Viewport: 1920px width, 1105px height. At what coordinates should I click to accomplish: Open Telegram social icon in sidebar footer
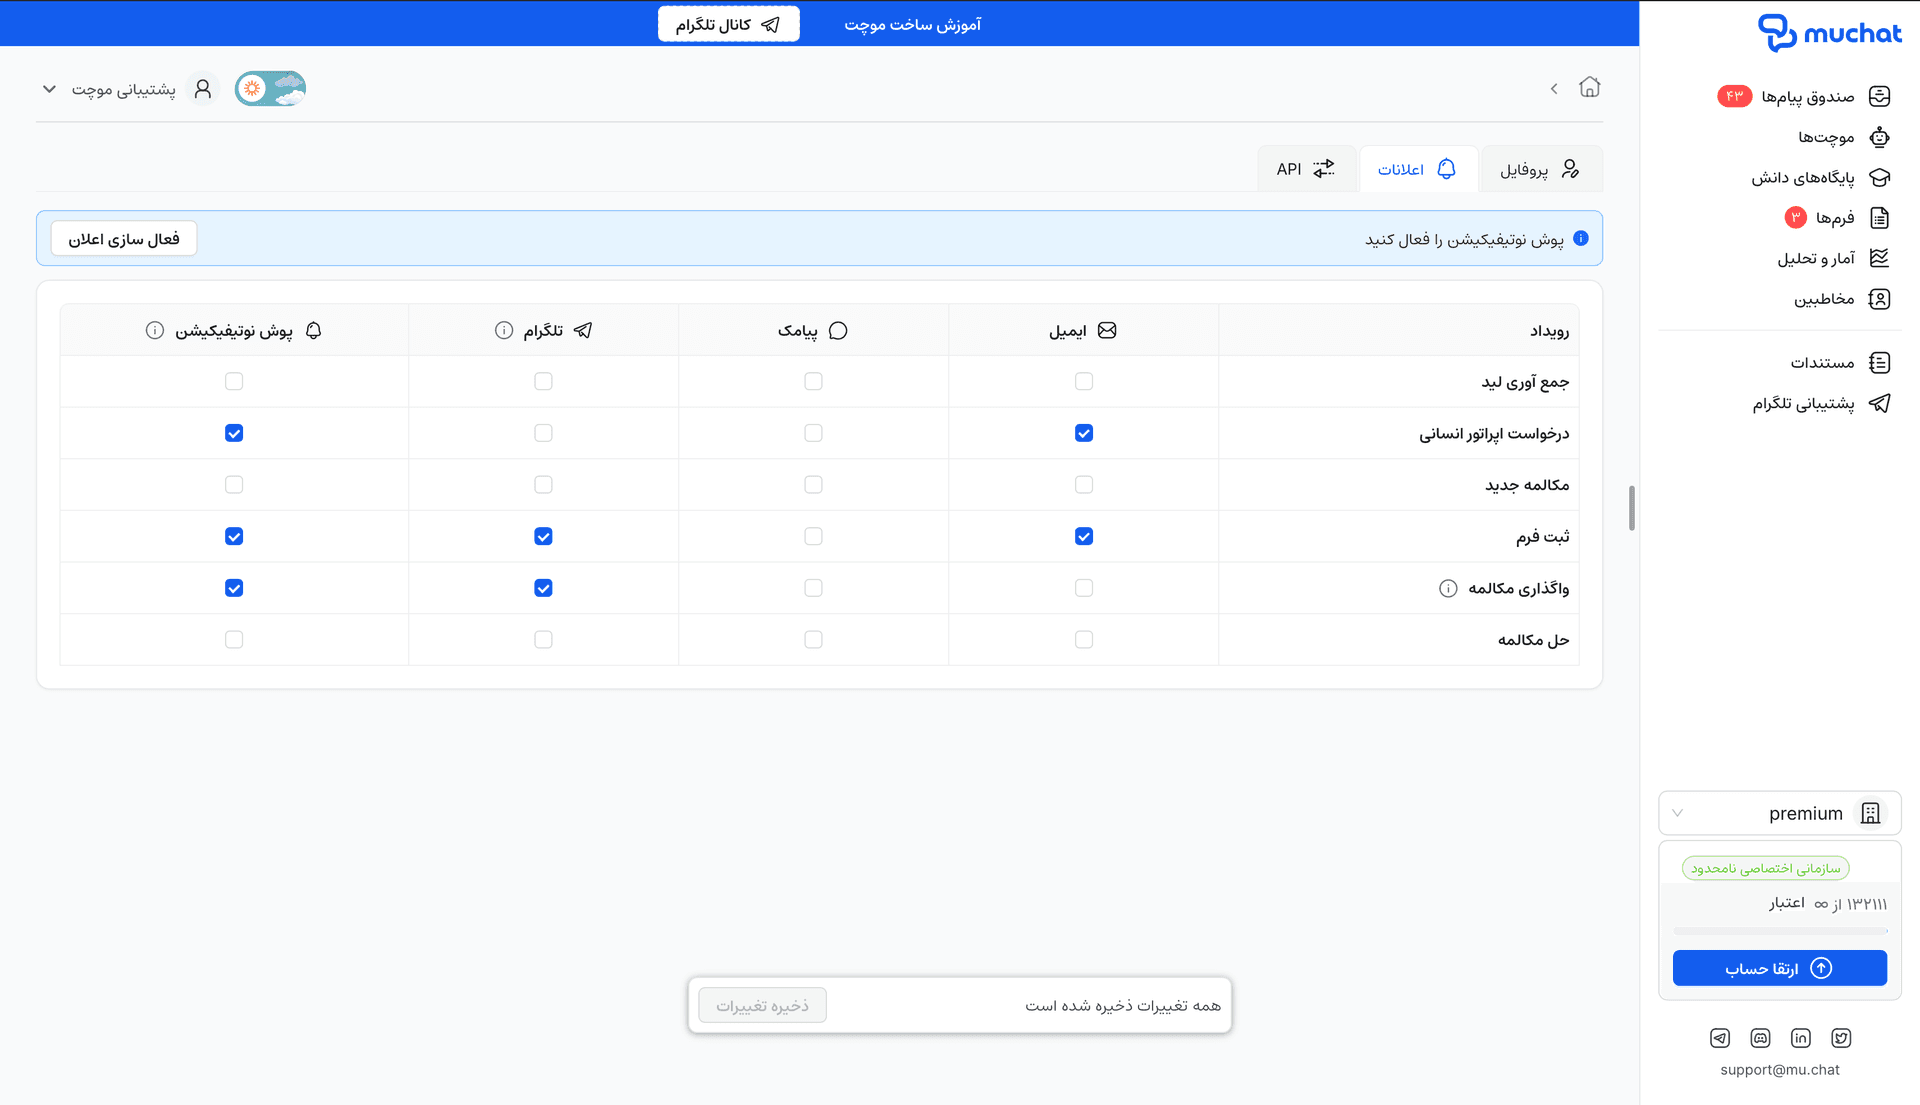1719,1038
